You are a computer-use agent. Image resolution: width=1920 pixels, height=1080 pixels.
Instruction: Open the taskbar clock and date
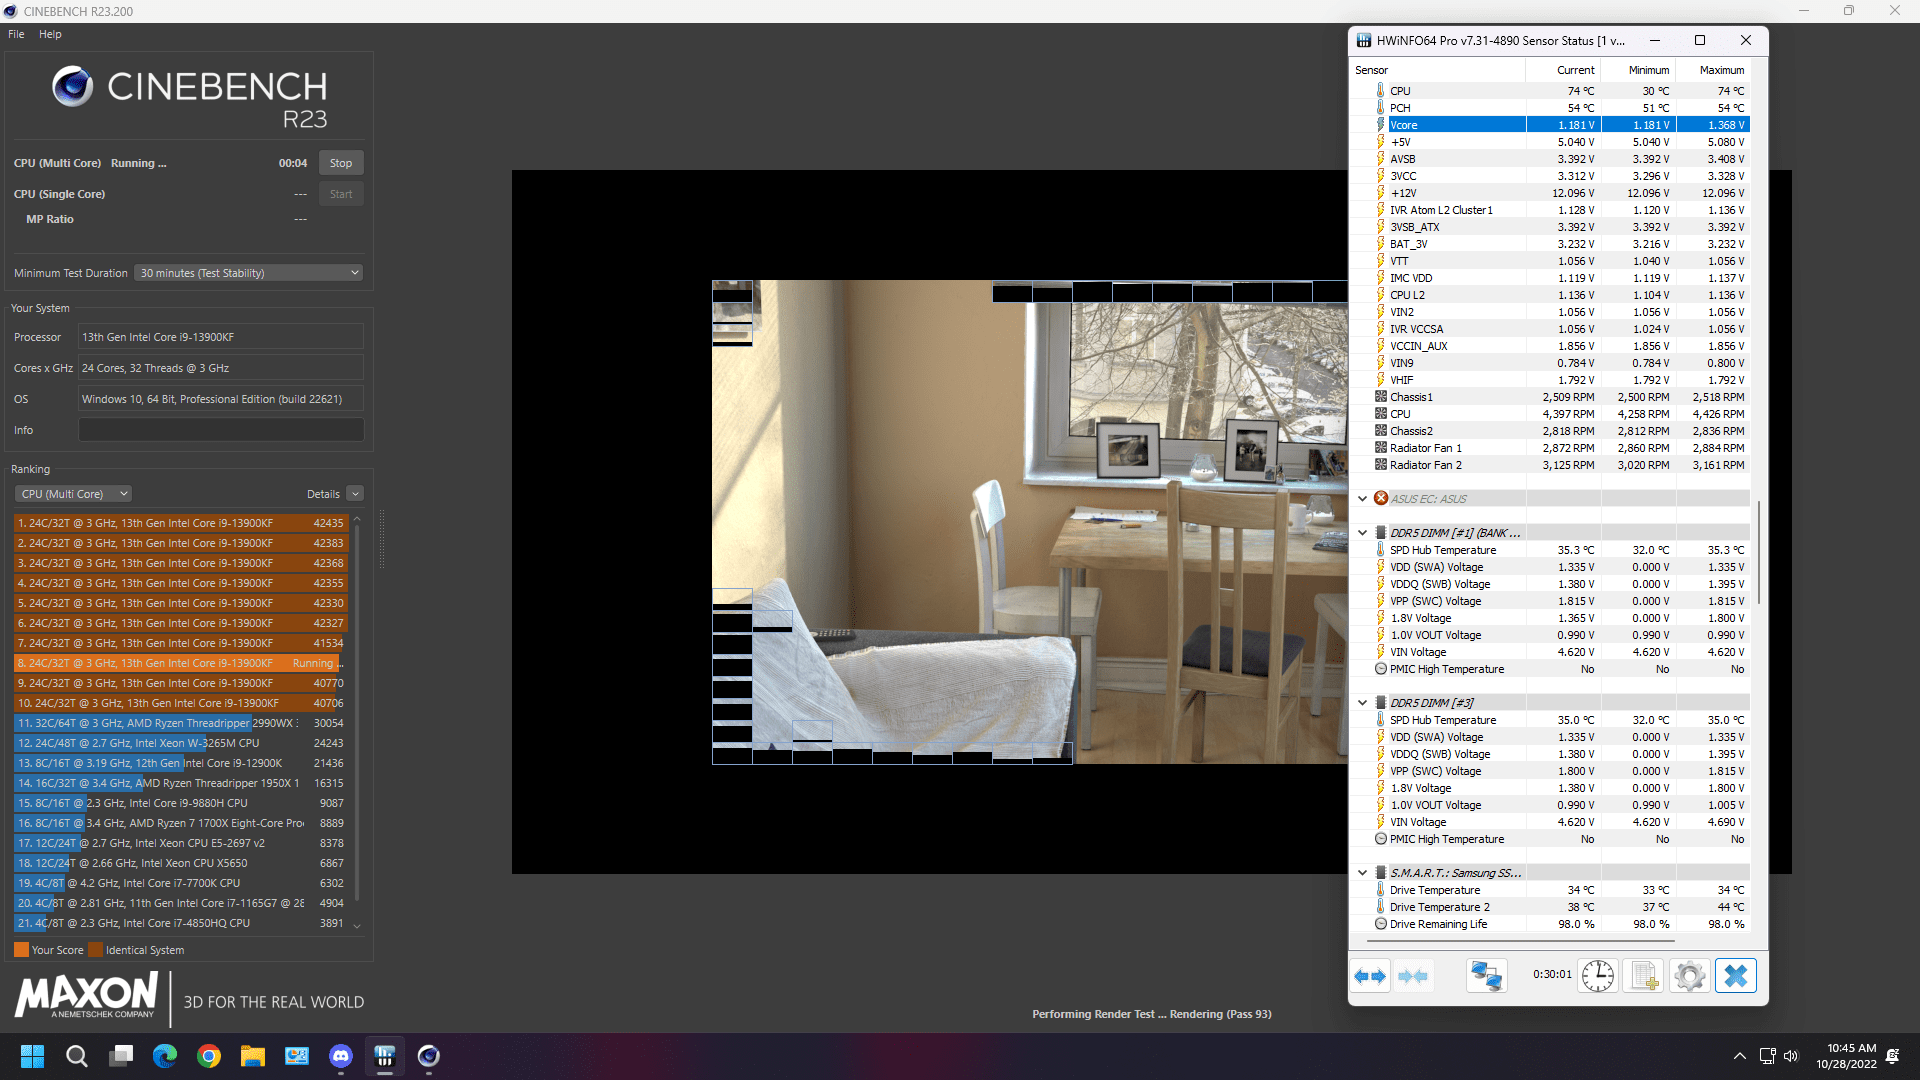1846,1056
